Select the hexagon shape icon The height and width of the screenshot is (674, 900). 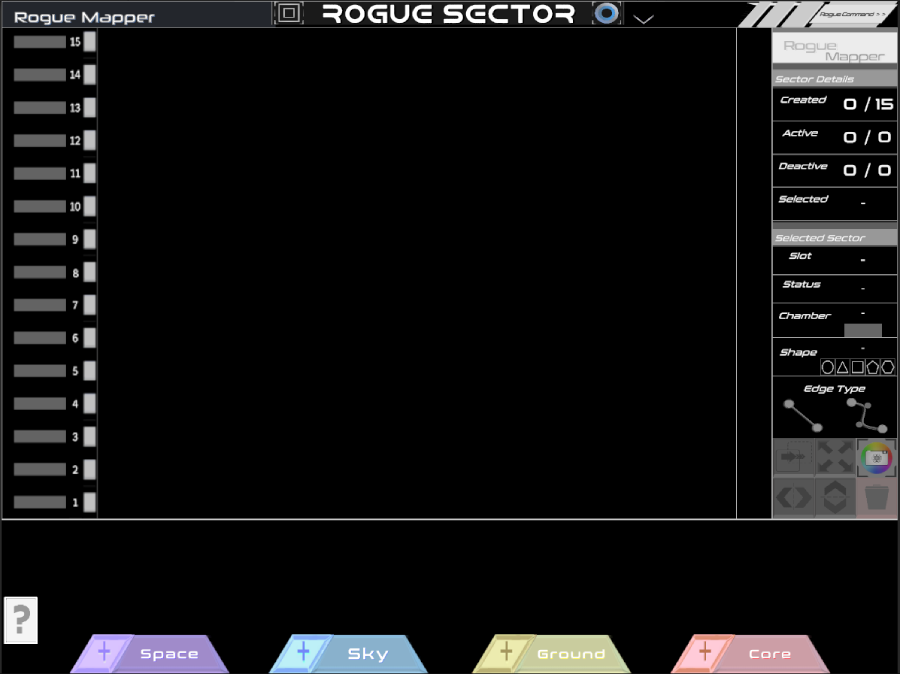[x=887, y=367]
